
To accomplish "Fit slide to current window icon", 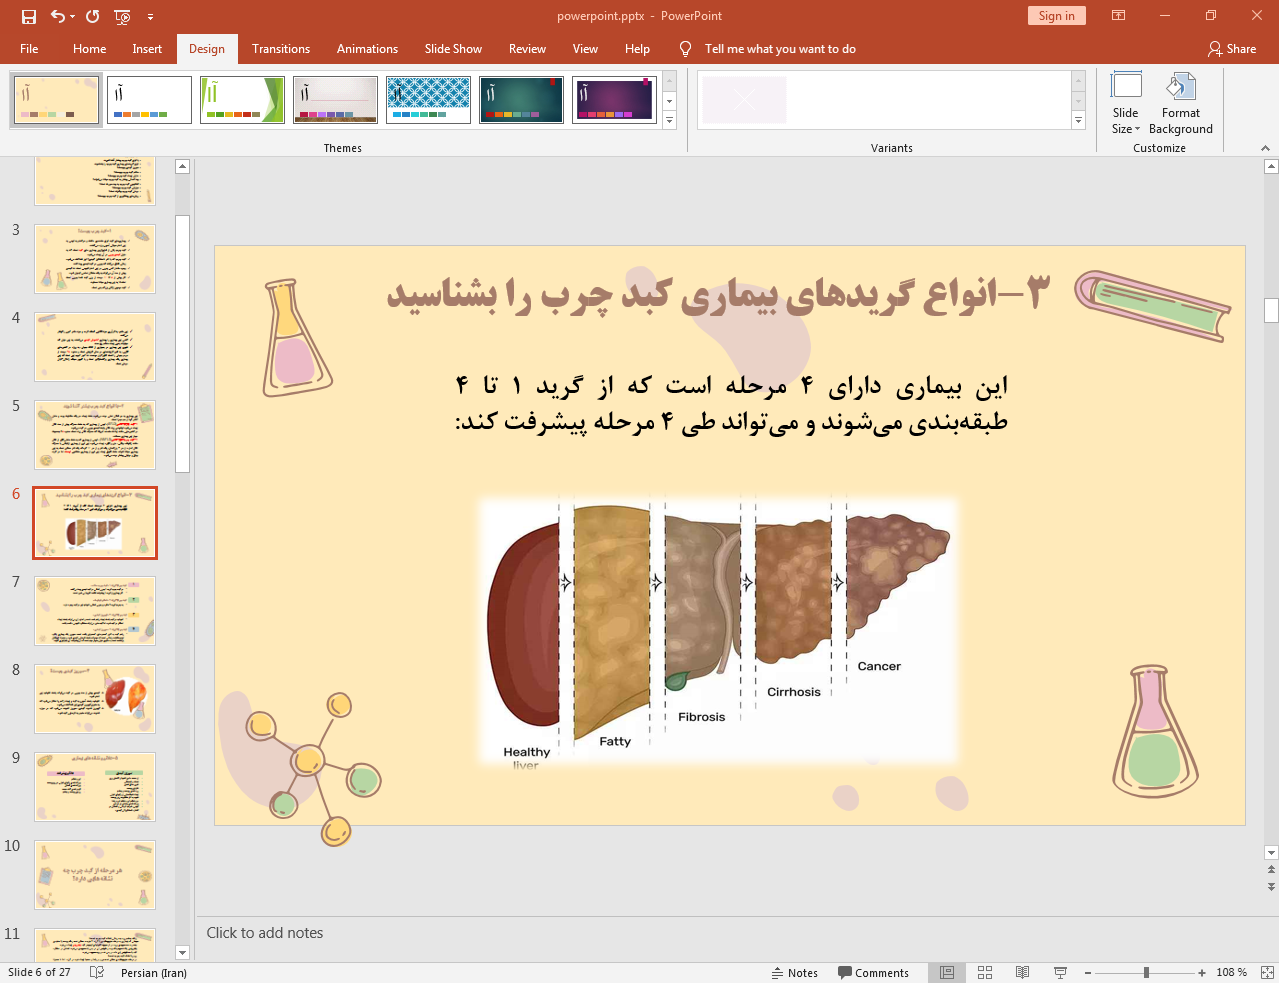I will pyautogui.click(x=1266, y=972).
